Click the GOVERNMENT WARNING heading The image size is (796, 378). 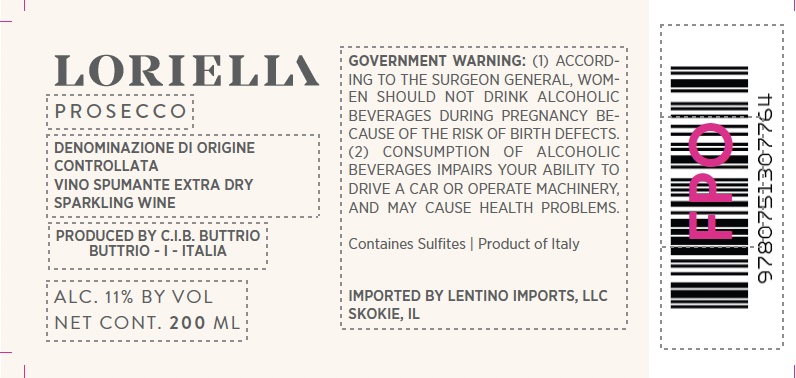click(x=437, y=61)
